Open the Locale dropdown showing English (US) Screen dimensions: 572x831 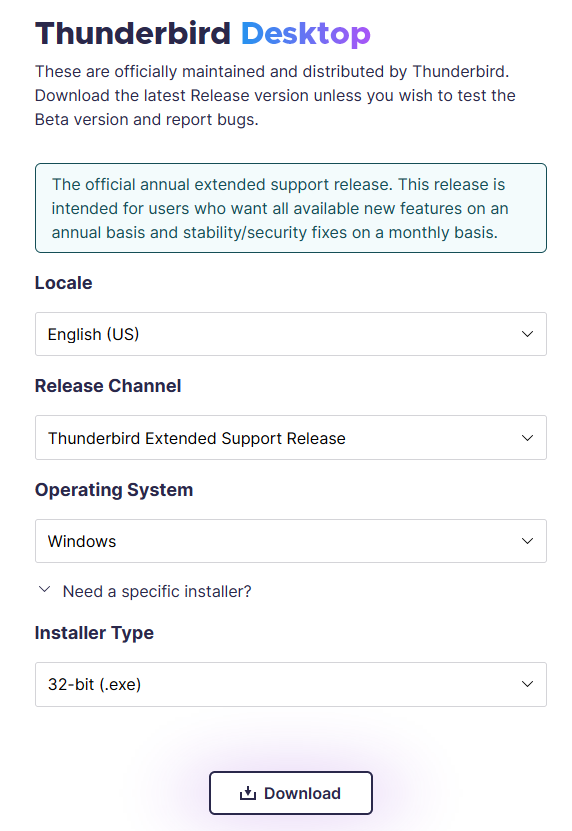coord(291,334)
